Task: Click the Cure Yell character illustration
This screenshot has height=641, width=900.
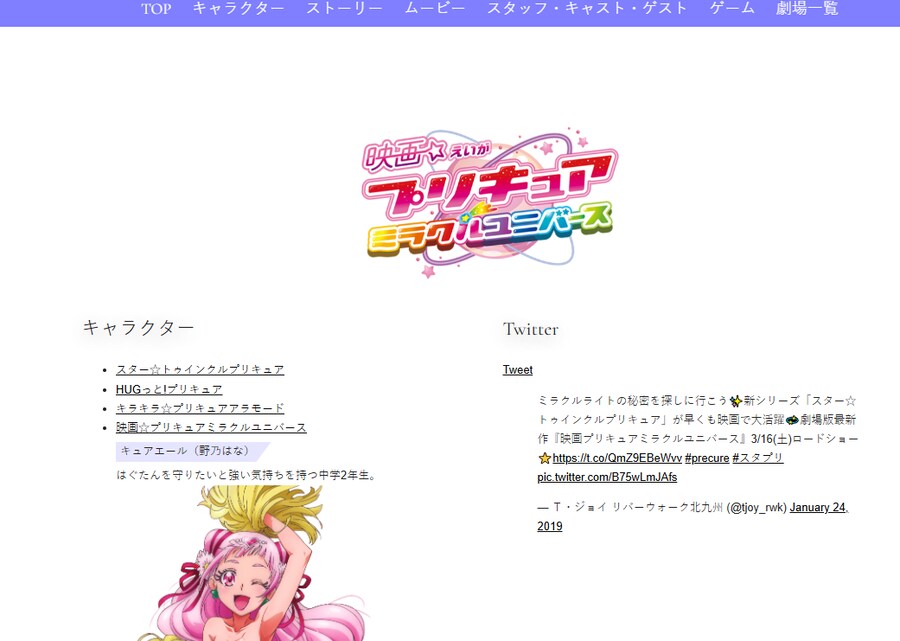Action: pos(253,563)
